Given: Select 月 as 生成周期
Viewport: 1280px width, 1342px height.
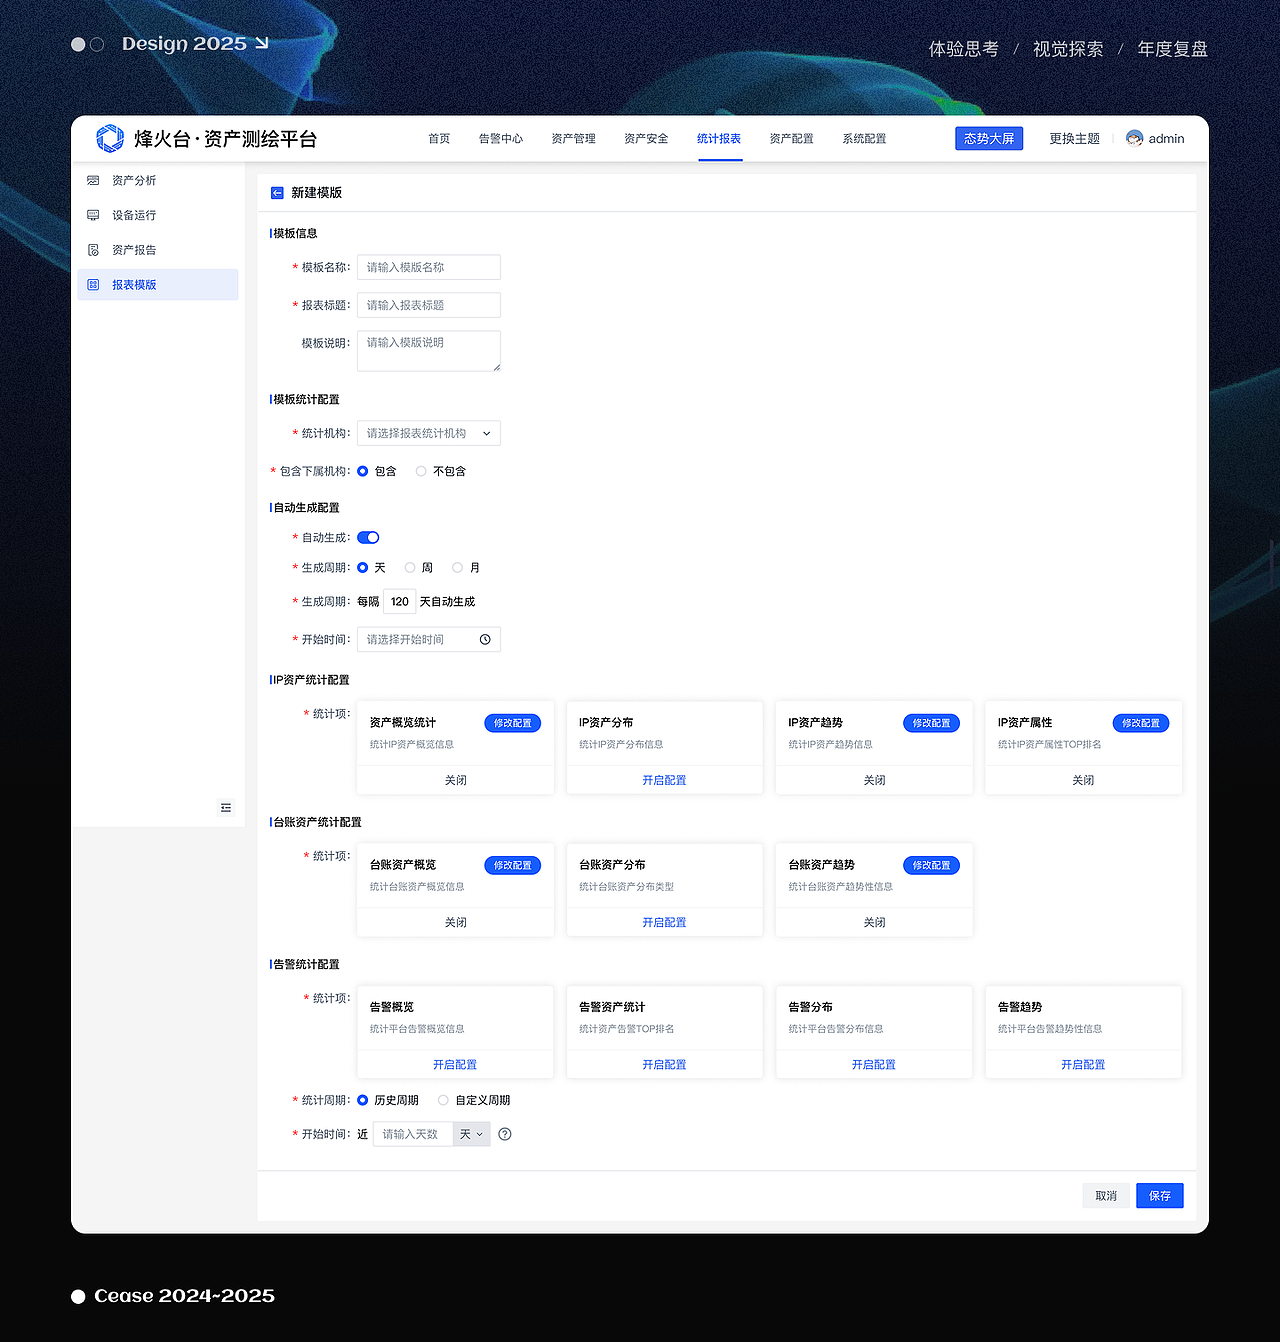Looking at the screenshot, I should [457, 568].
